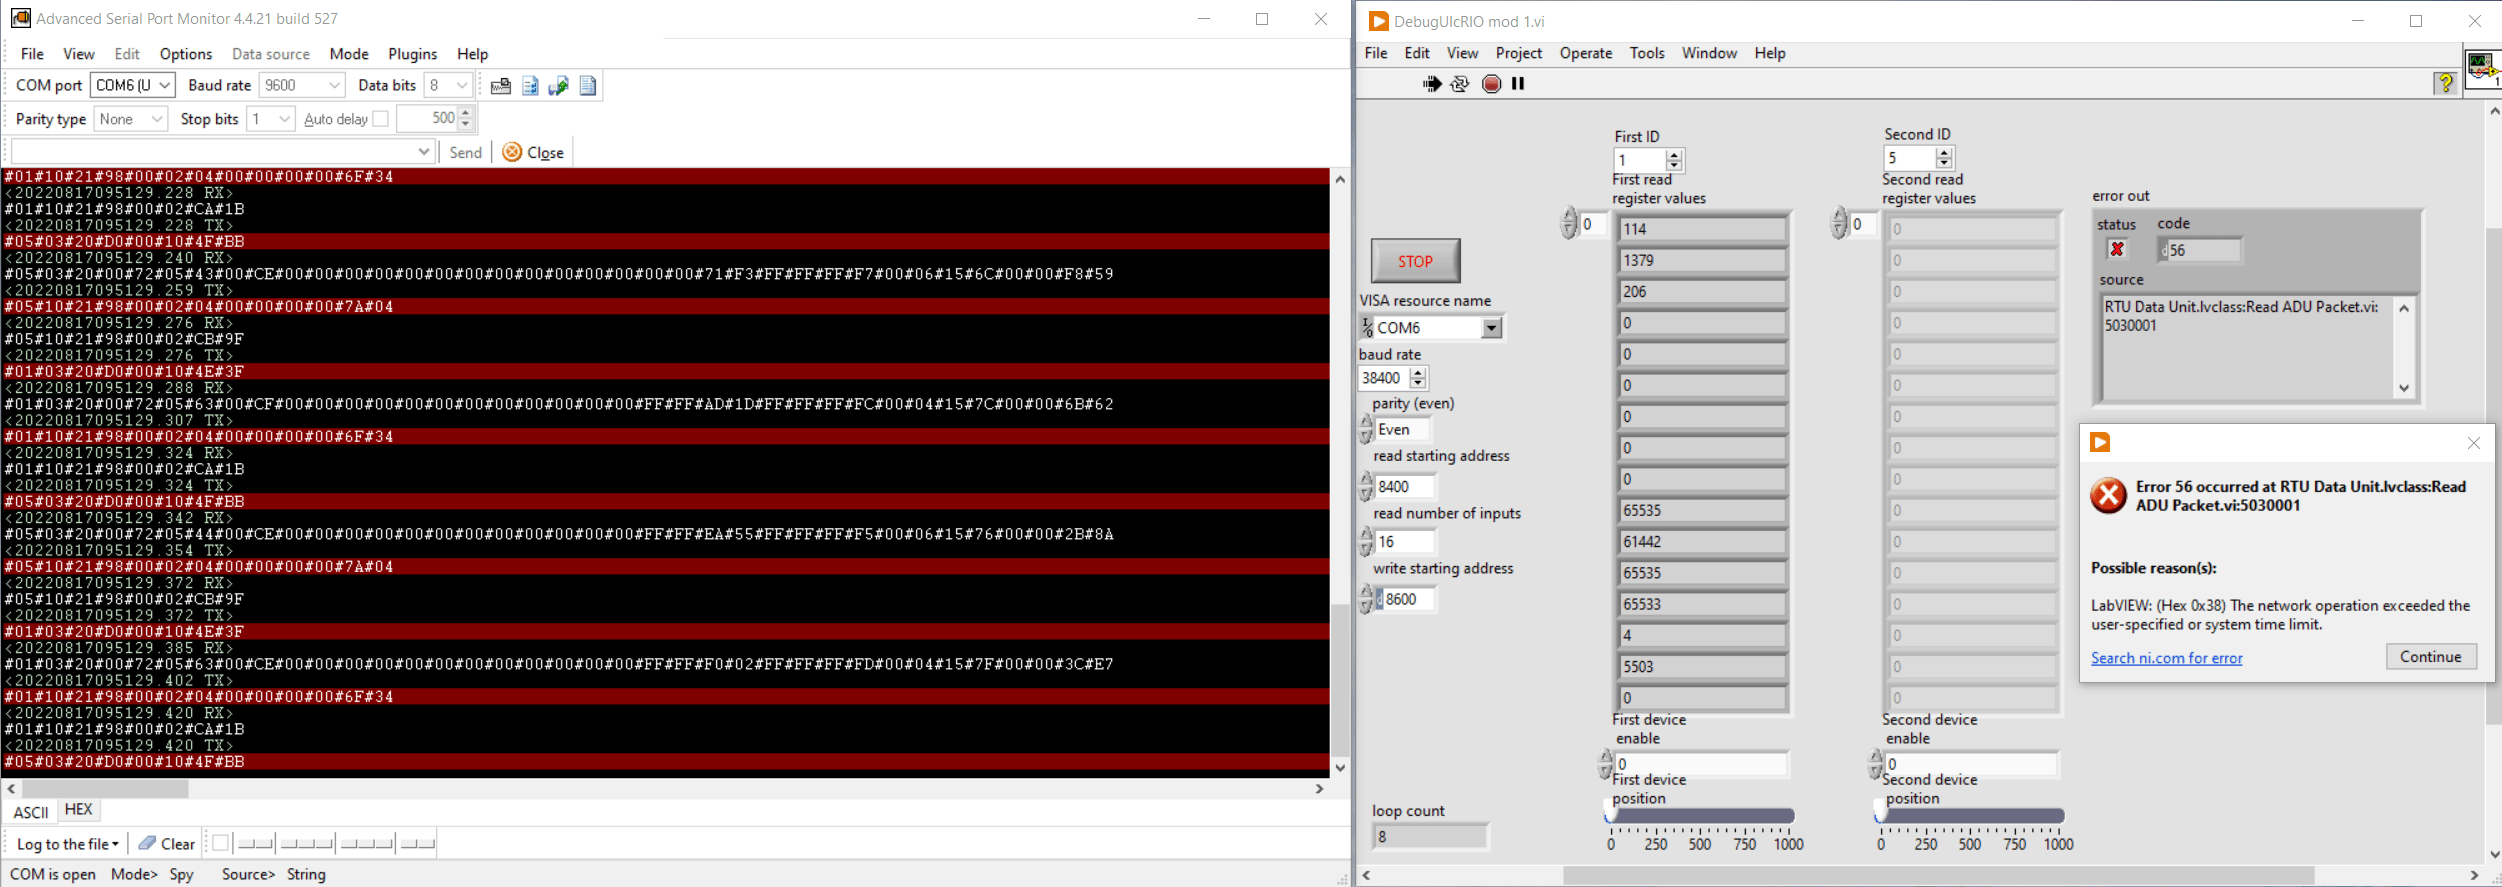Open LabVIEW Project menu
Image resolution: width=2502 pixels, height=887 pixels.
click(x=1519, y=53)
